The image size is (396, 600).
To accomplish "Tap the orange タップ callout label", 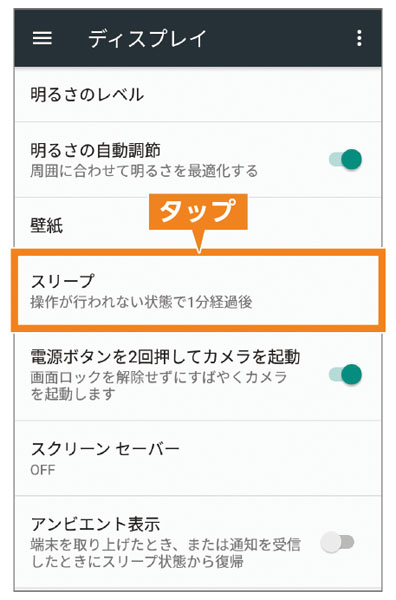I will click(198, 212).
